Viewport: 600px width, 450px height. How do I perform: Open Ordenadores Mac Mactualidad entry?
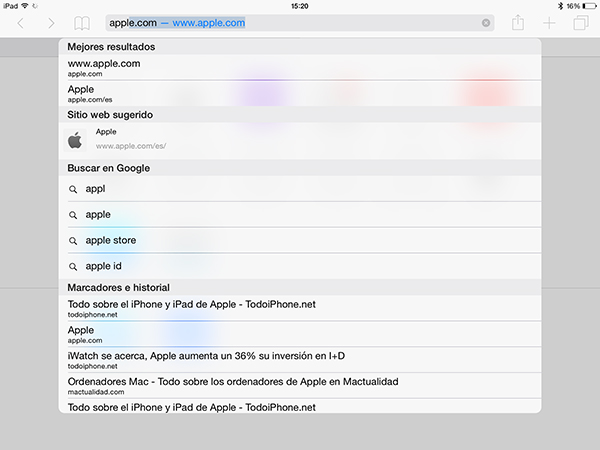click(300, 386)
